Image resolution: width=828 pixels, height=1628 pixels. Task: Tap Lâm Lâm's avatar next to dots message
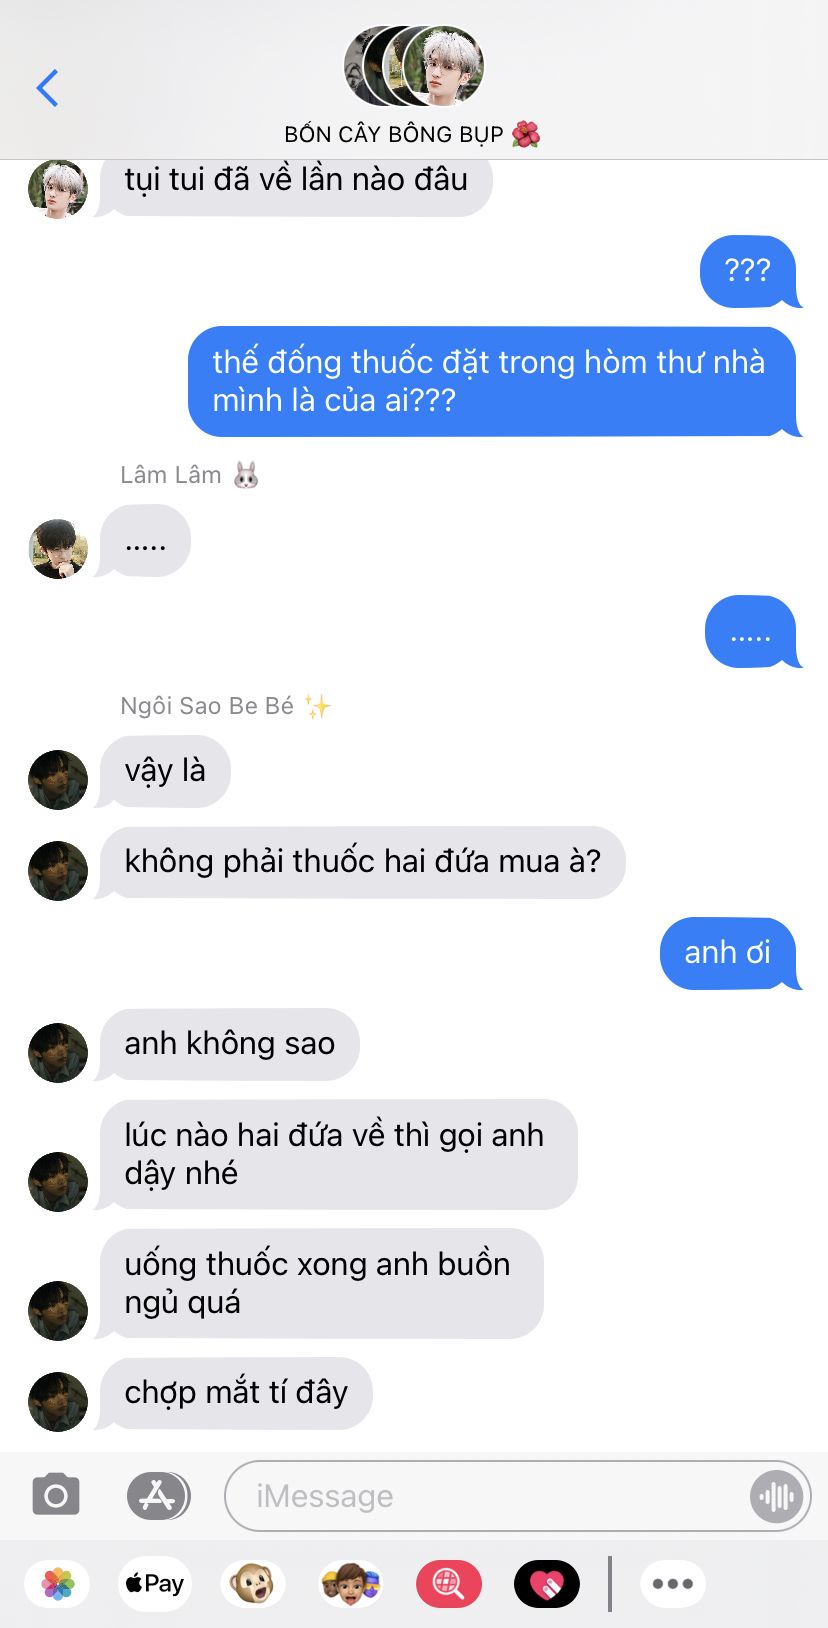(58, 548)
